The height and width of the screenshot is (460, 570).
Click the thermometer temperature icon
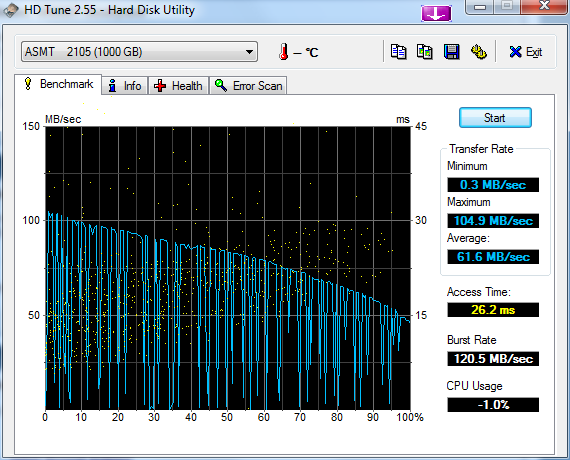(284, 52)
